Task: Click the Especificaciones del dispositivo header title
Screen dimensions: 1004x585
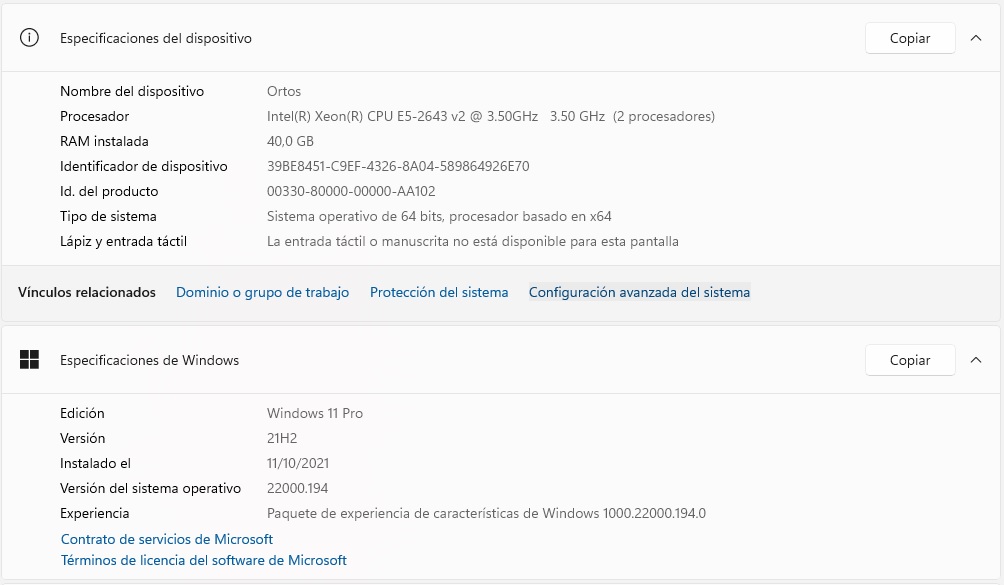Action: 156,38
